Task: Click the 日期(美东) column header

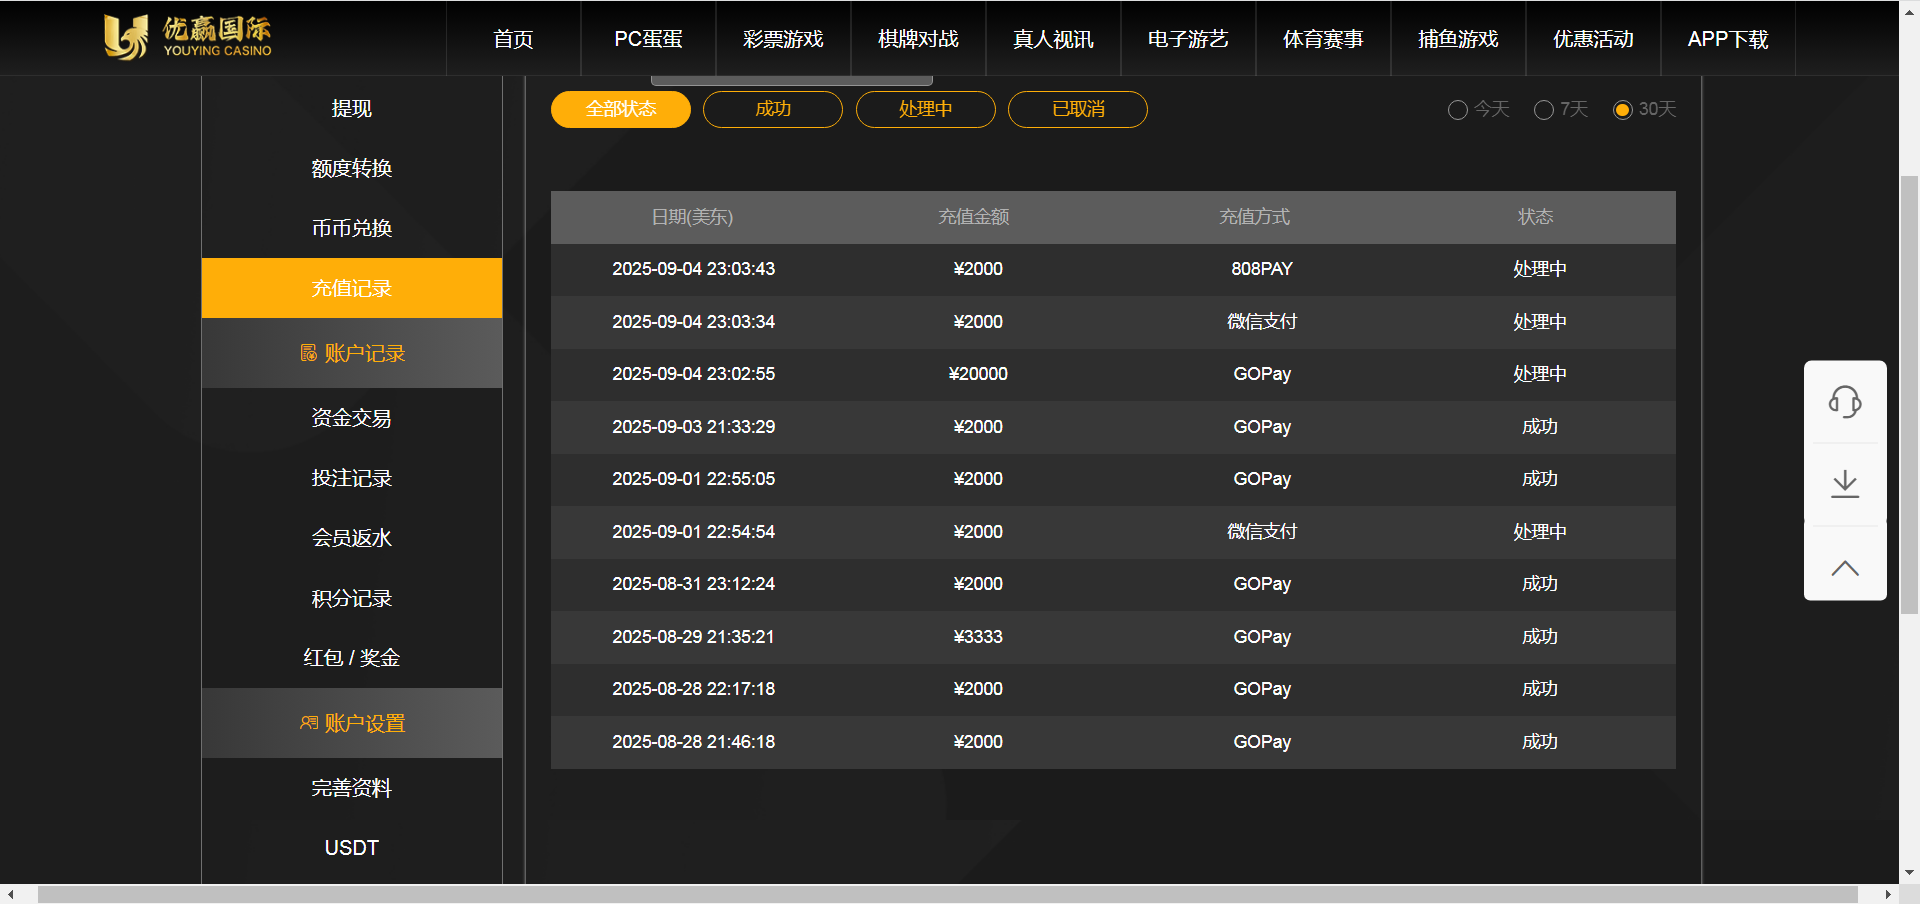Action: point(692,217)
